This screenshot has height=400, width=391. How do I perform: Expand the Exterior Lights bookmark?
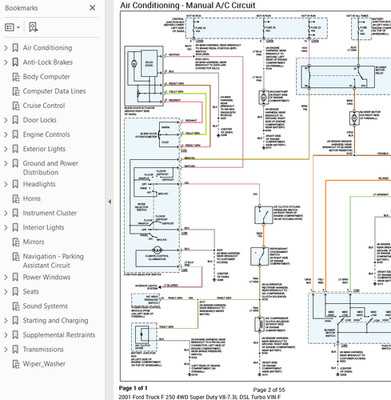coord(5,149)
